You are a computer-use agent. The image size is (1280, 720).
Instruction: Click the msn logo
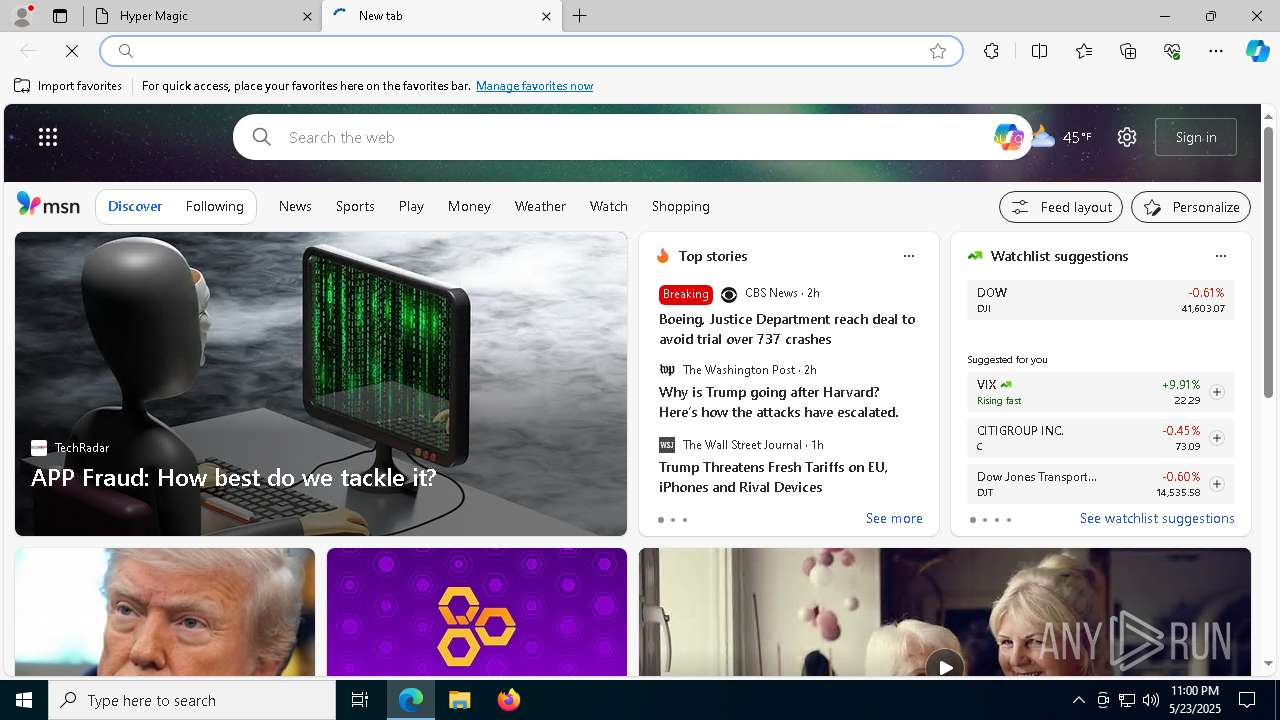[48, 205]
